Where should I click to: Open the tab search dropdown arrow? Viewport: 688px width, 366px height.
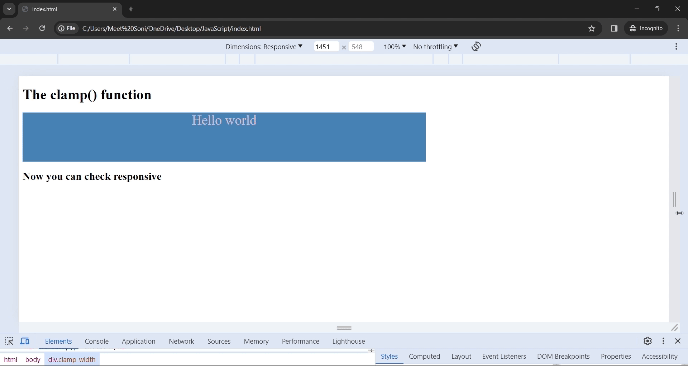click(9, 9)
